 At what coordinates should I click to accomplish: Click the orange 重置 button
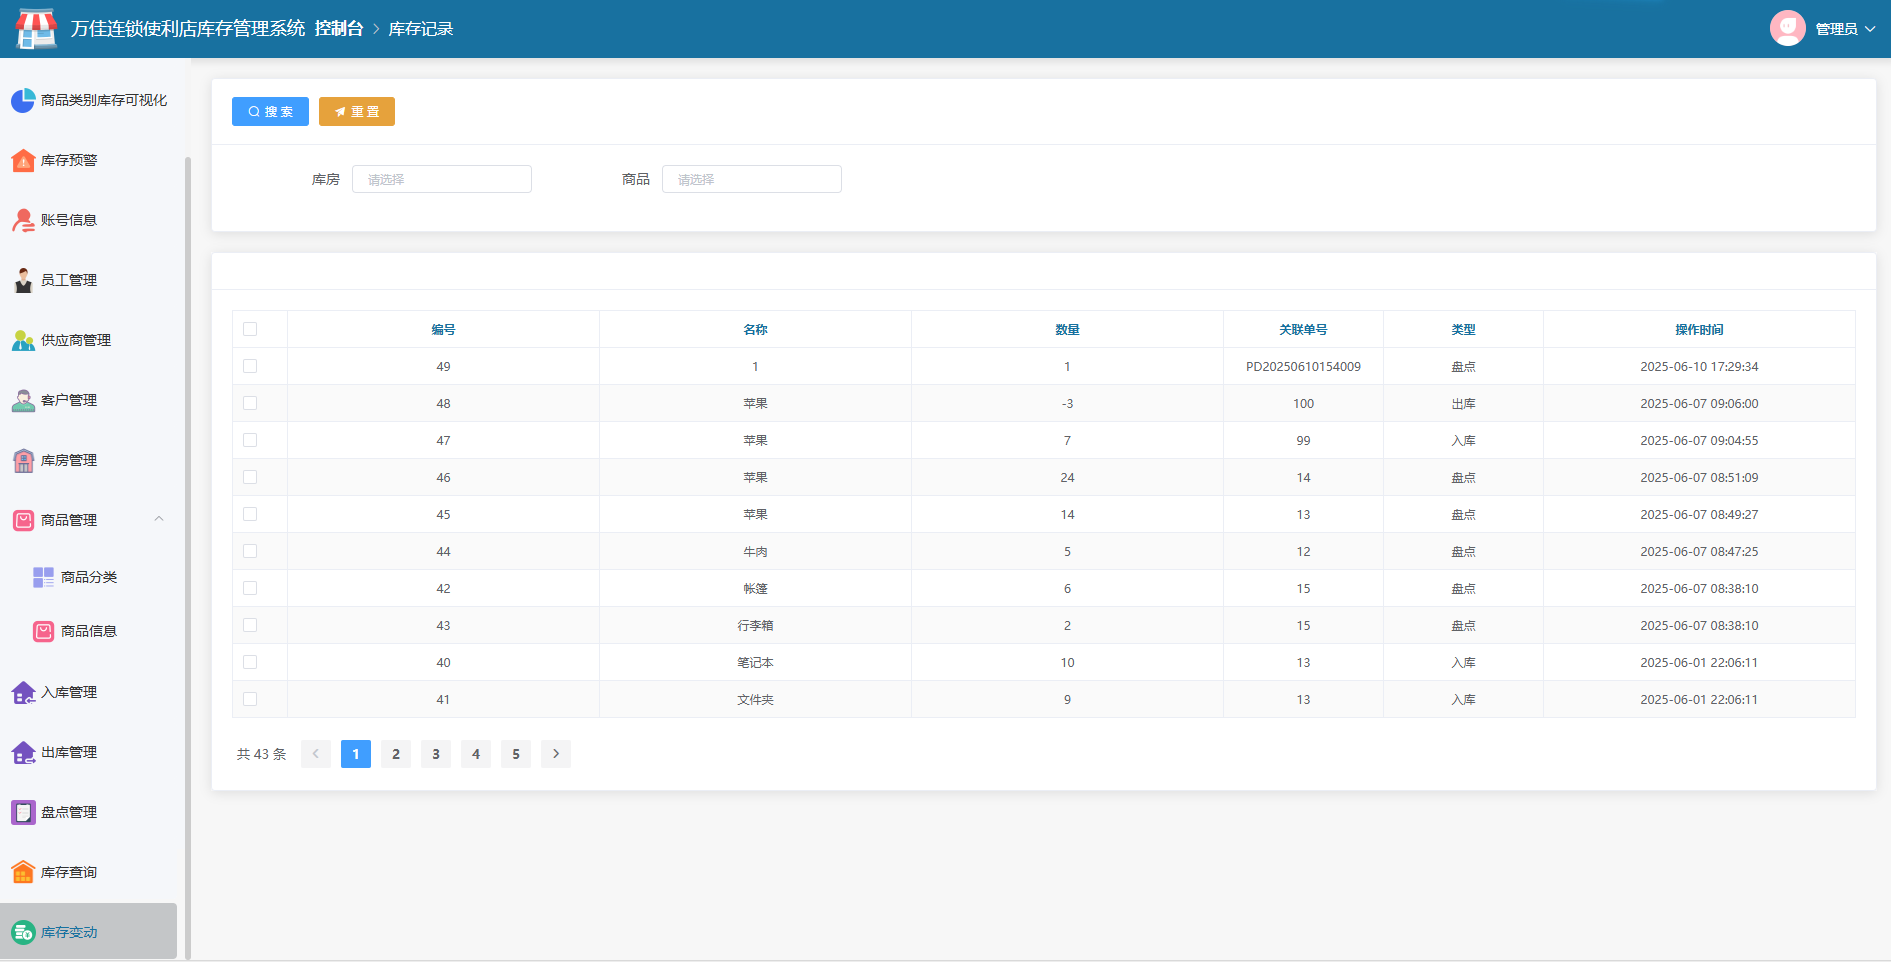pos(357,112)
